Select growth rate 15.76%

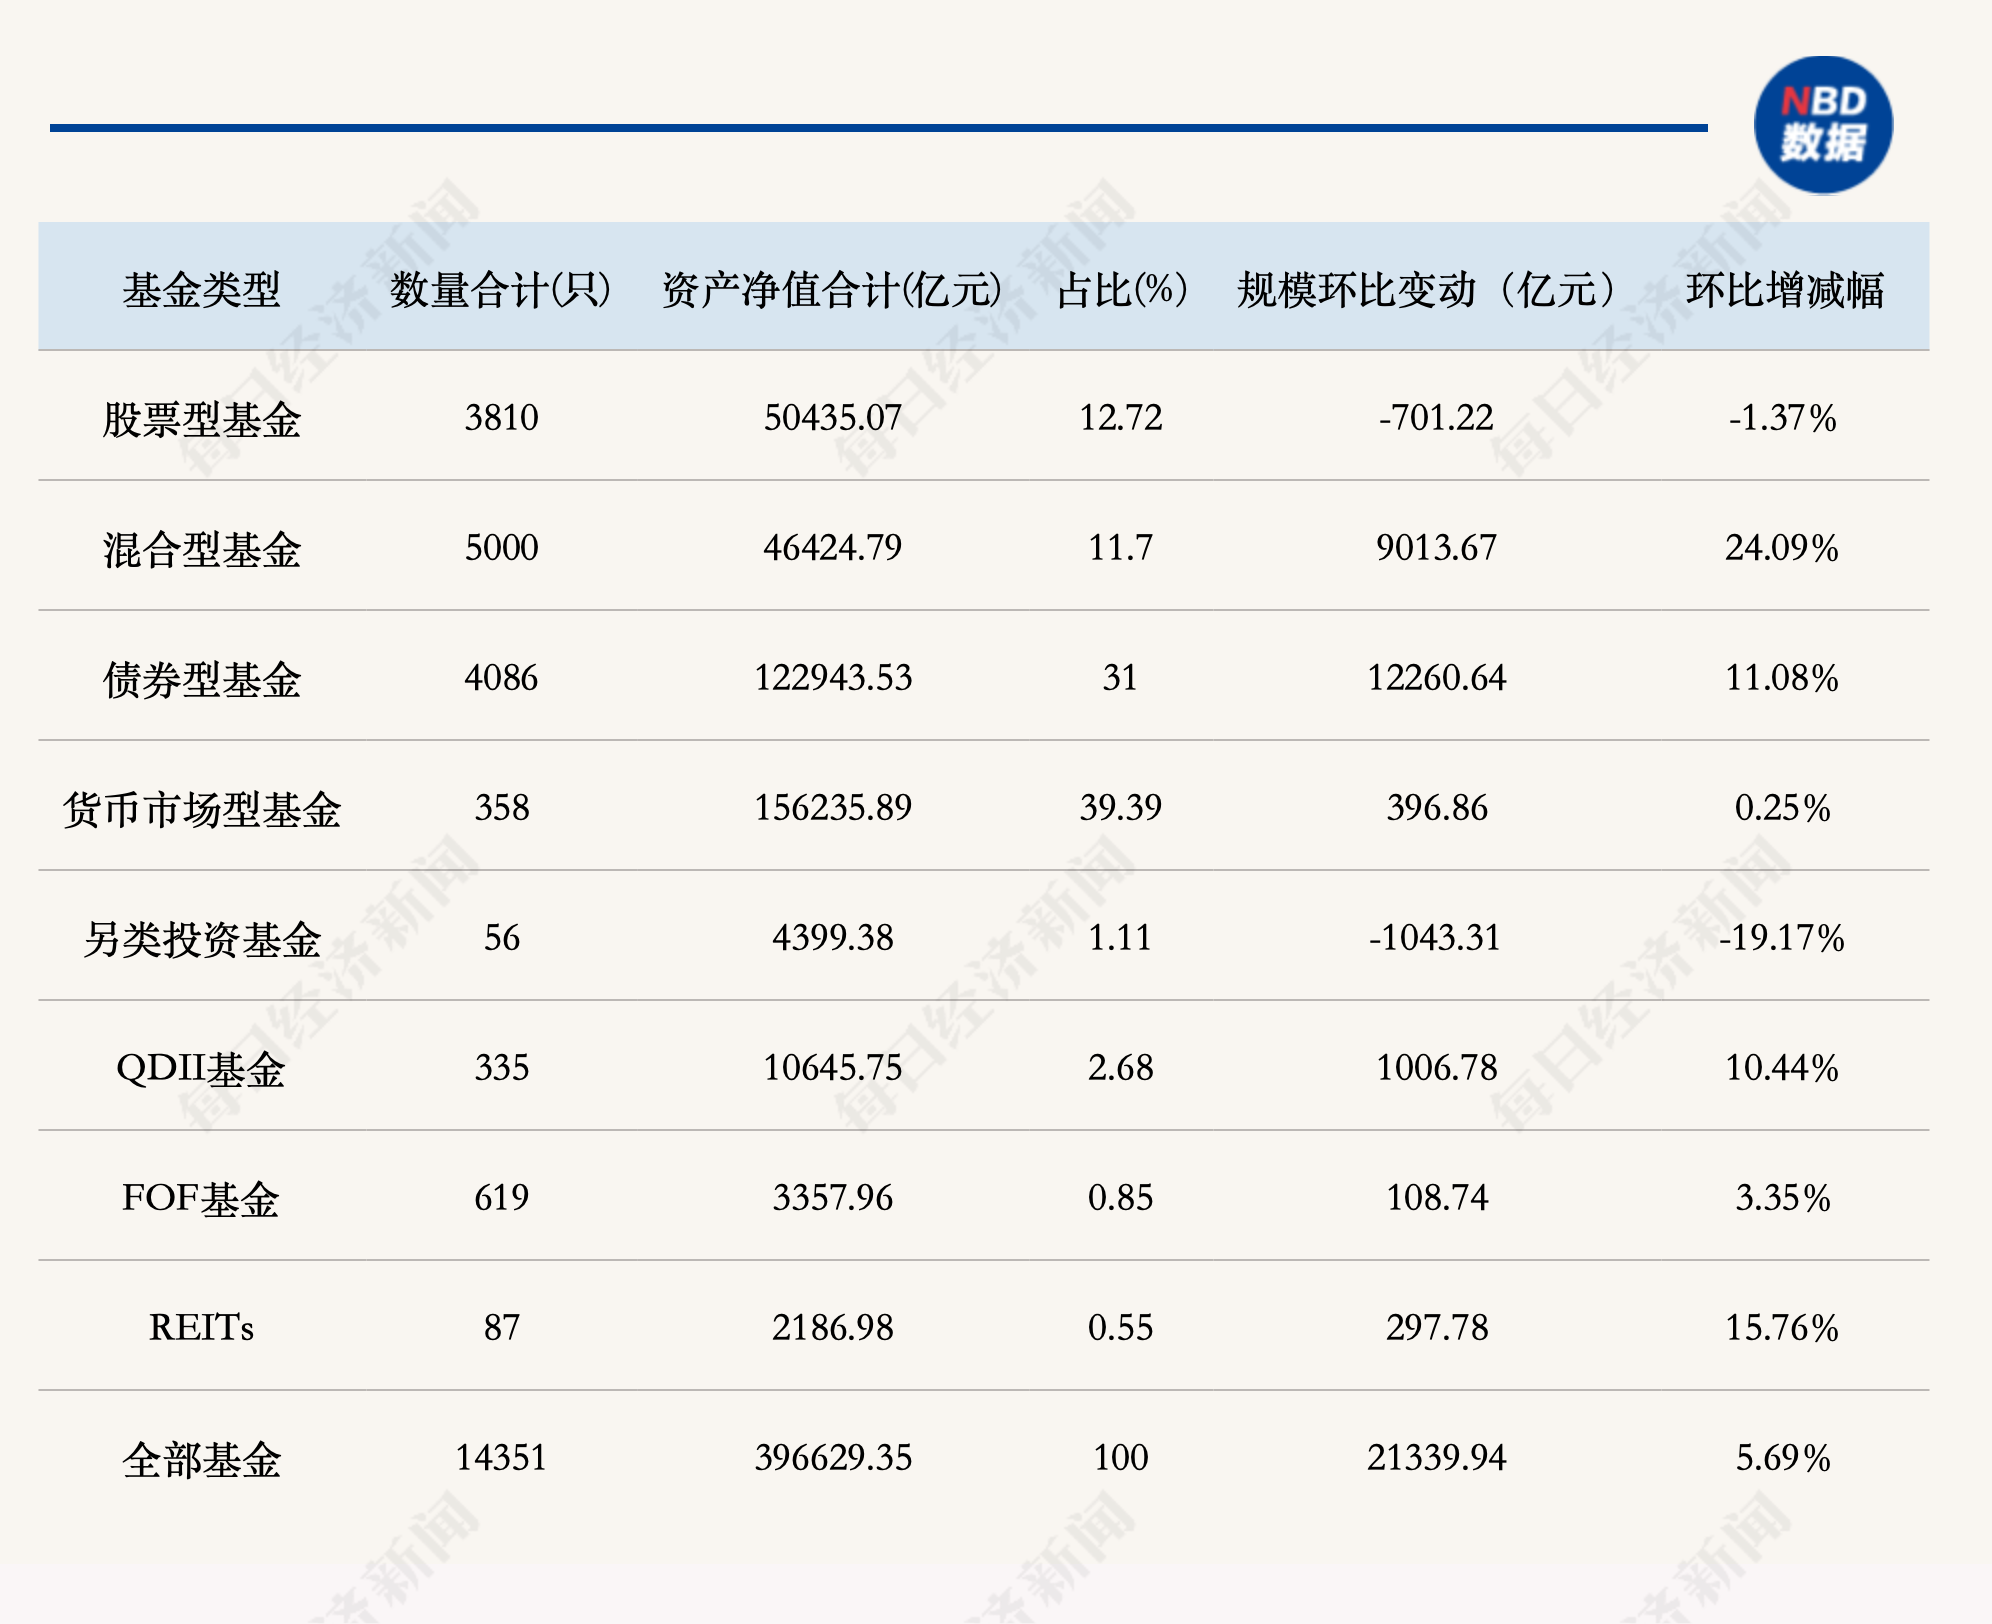pos(1783,1327)
